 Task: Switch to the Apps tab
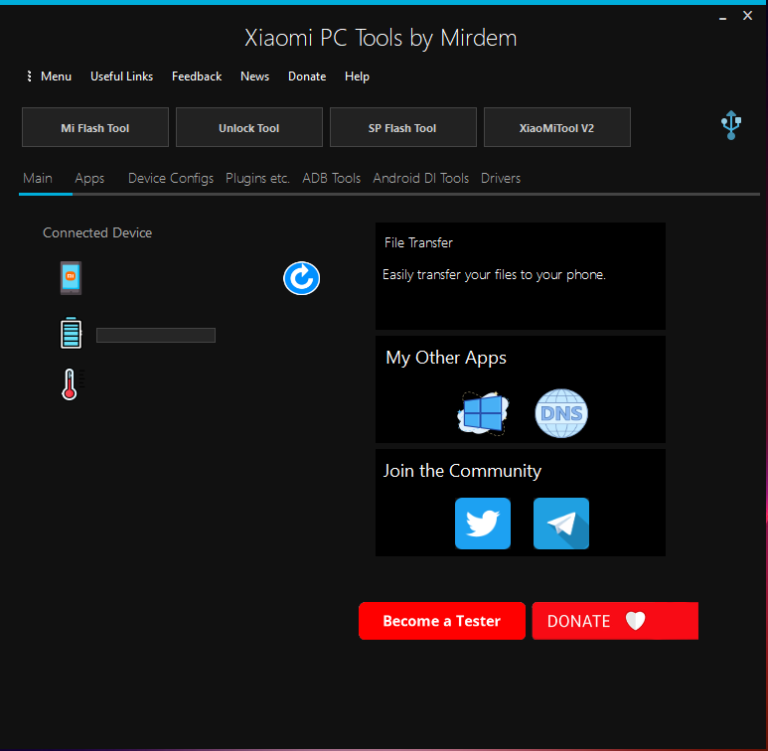coord(90,179)
